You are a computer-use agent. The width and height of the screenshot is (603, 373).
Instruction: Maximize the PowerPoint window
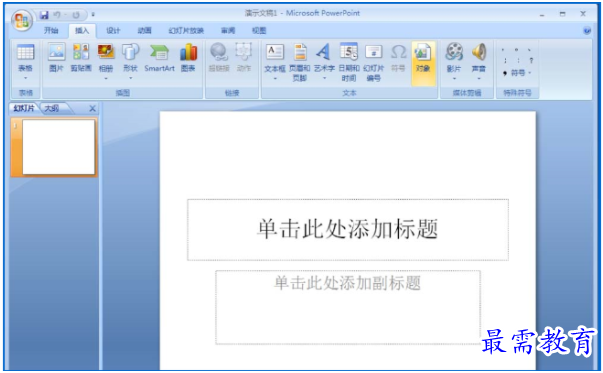coord(563,14)
